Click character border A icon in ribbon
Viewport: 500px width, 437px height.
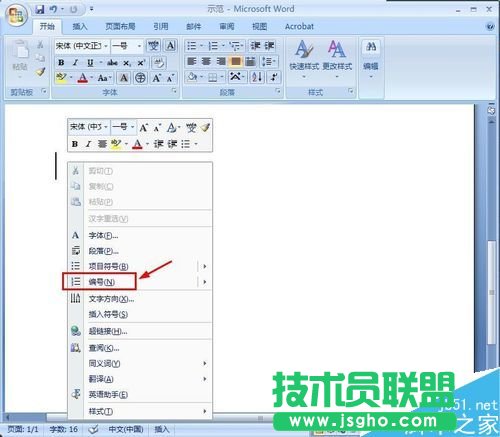pos(170,46)
